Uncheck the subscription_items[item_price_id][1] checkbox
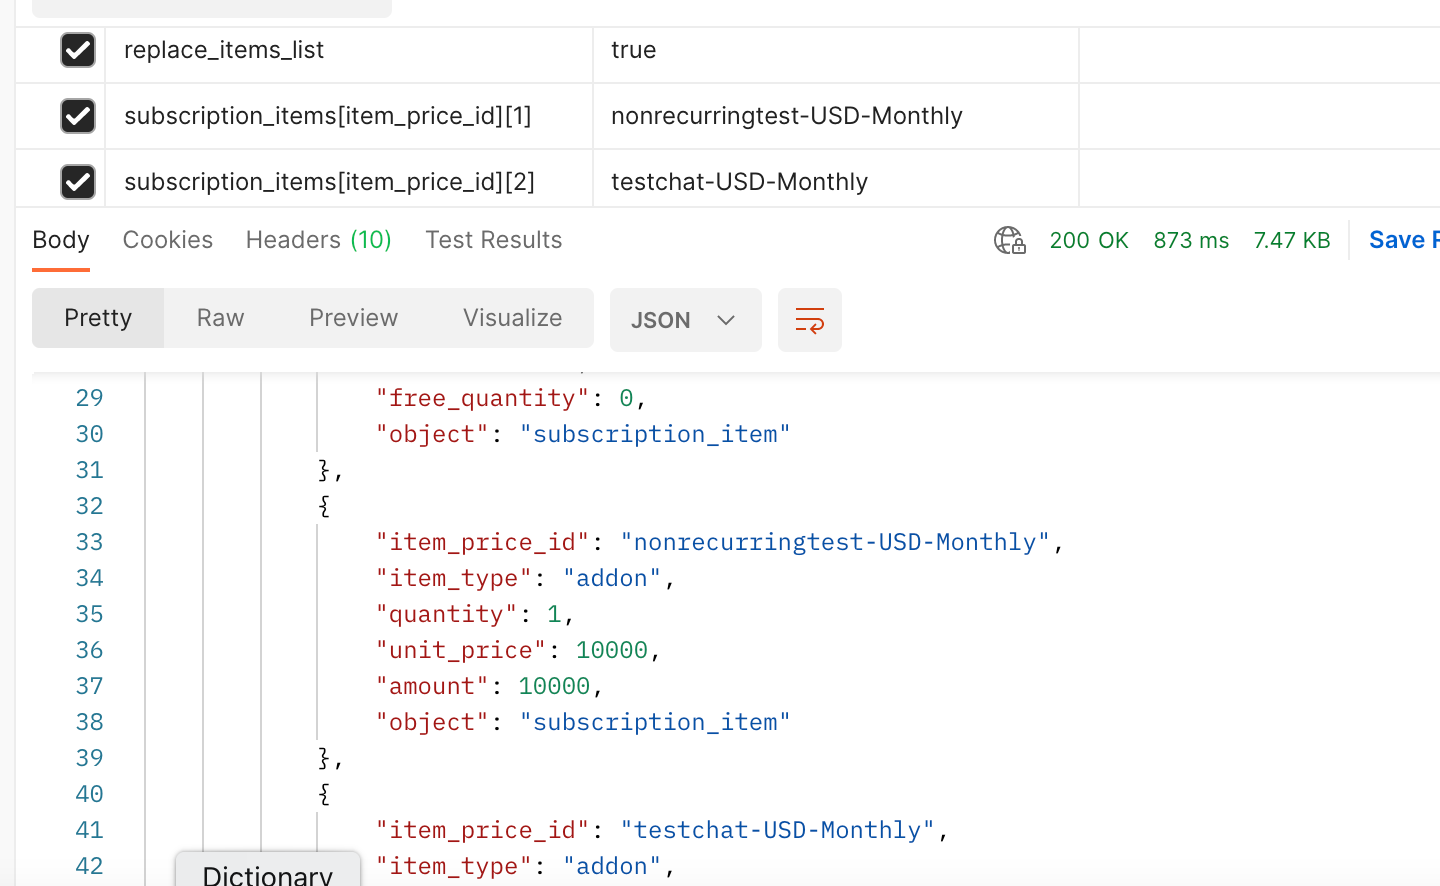The height and width of the screenshot is (886, 1440). coord(78,116)
